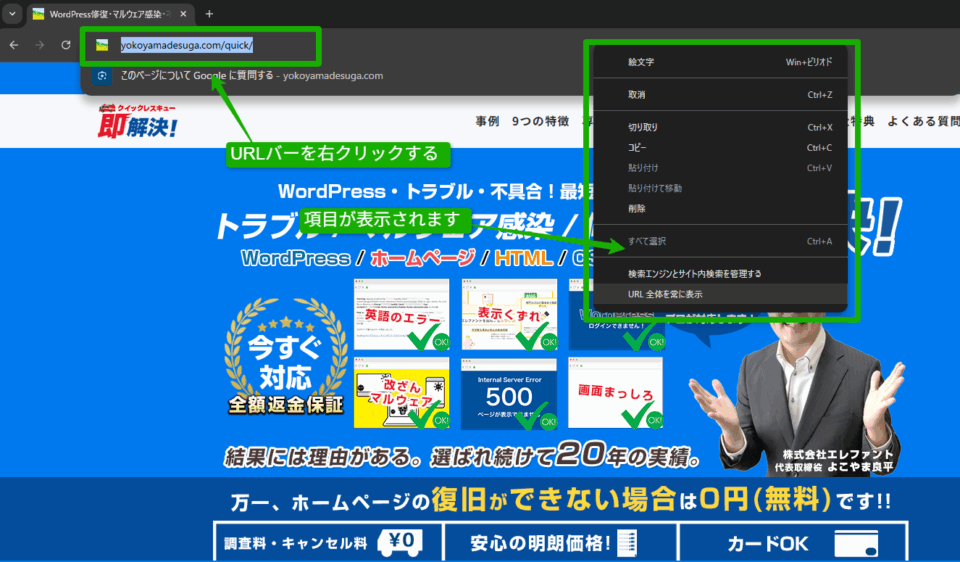960x562 pixels.
Task: Open the よくある質問 navigation link
Action: click(923, 121)
